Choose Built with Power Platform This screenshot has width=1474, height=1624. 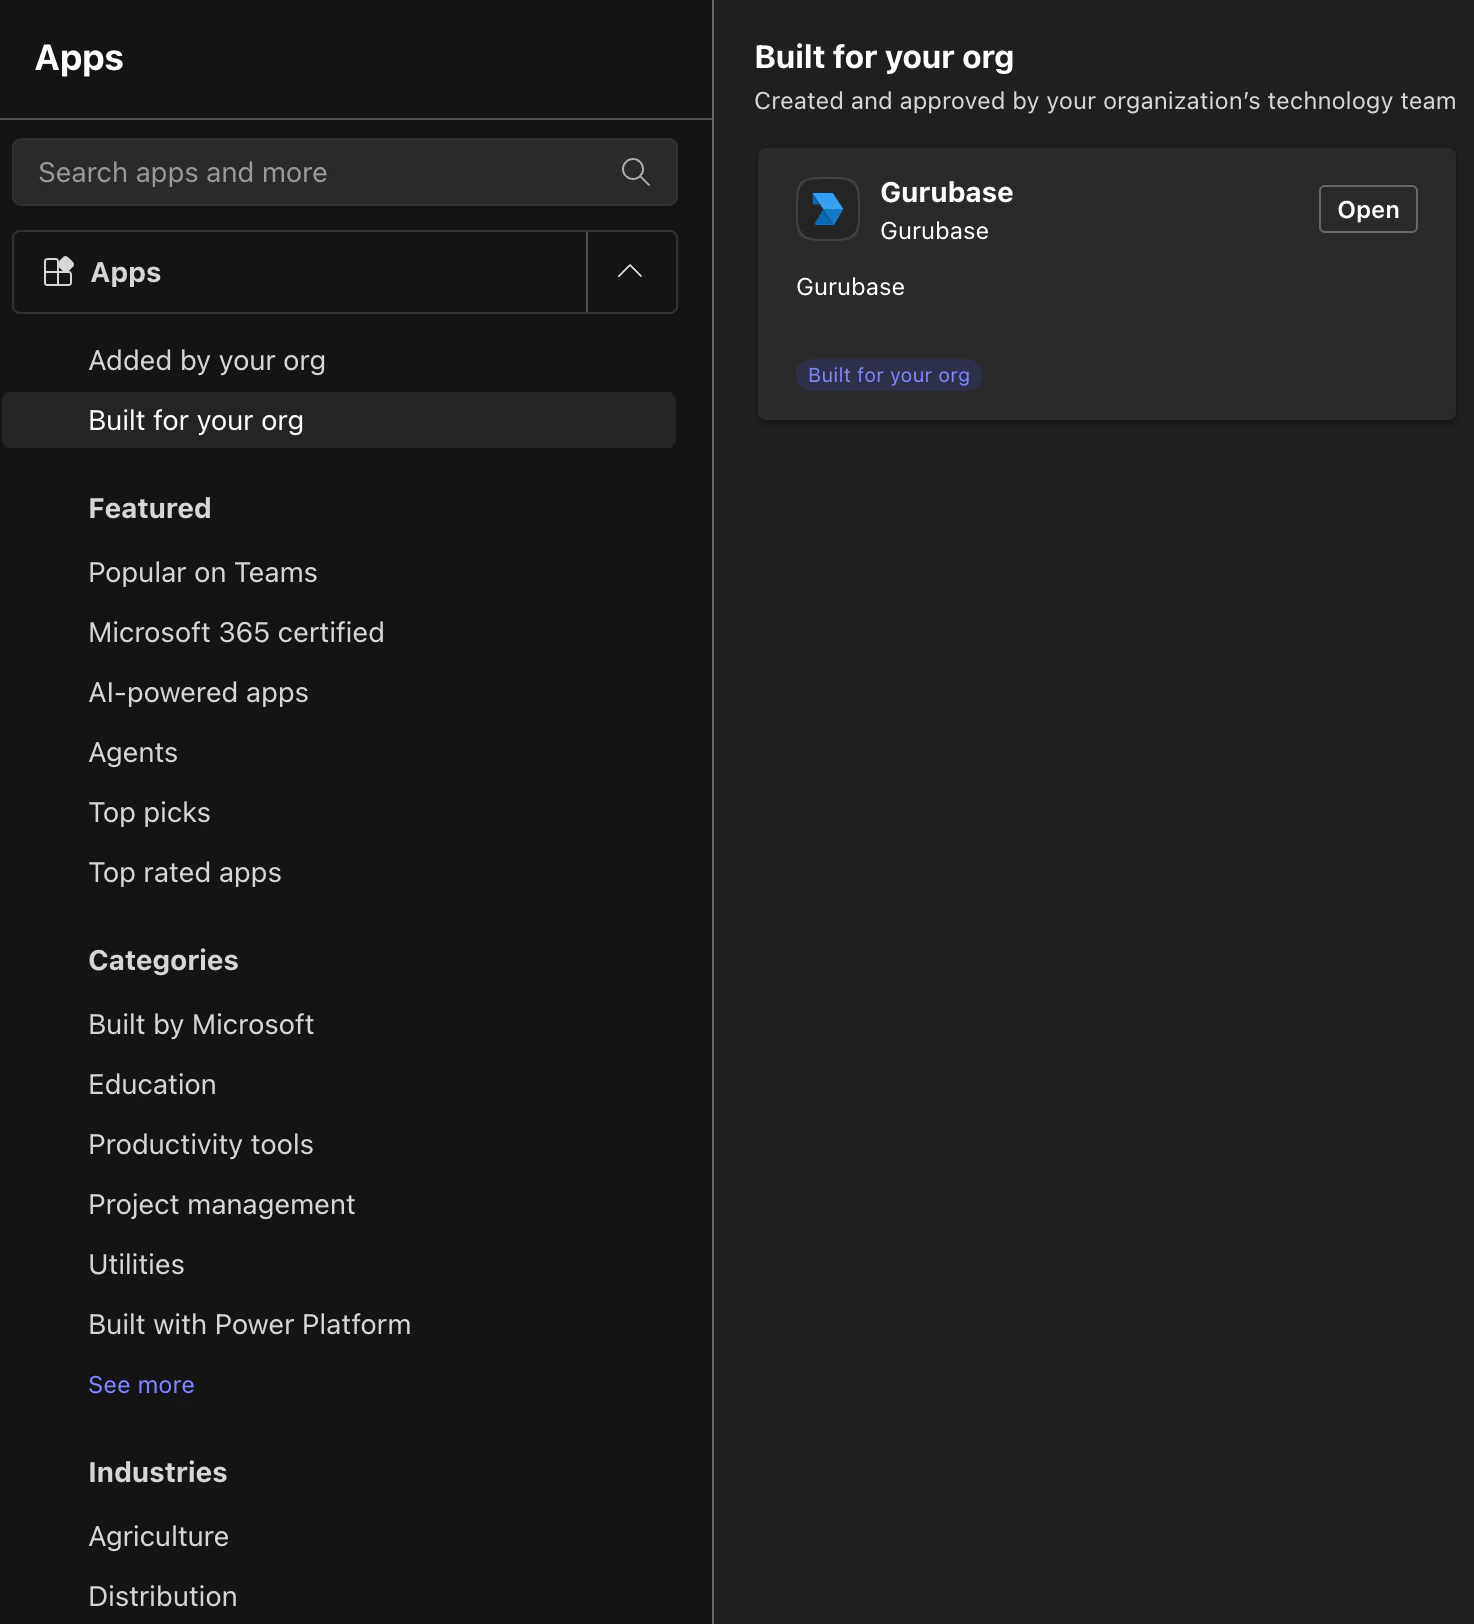250,1324
